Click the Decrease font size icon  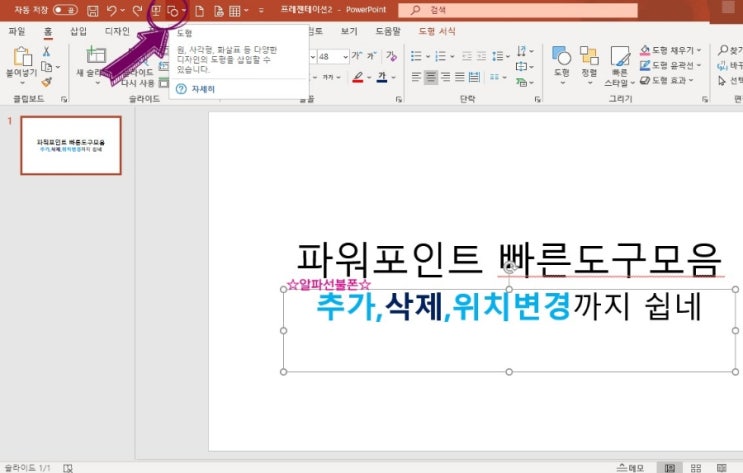point(372,56)
